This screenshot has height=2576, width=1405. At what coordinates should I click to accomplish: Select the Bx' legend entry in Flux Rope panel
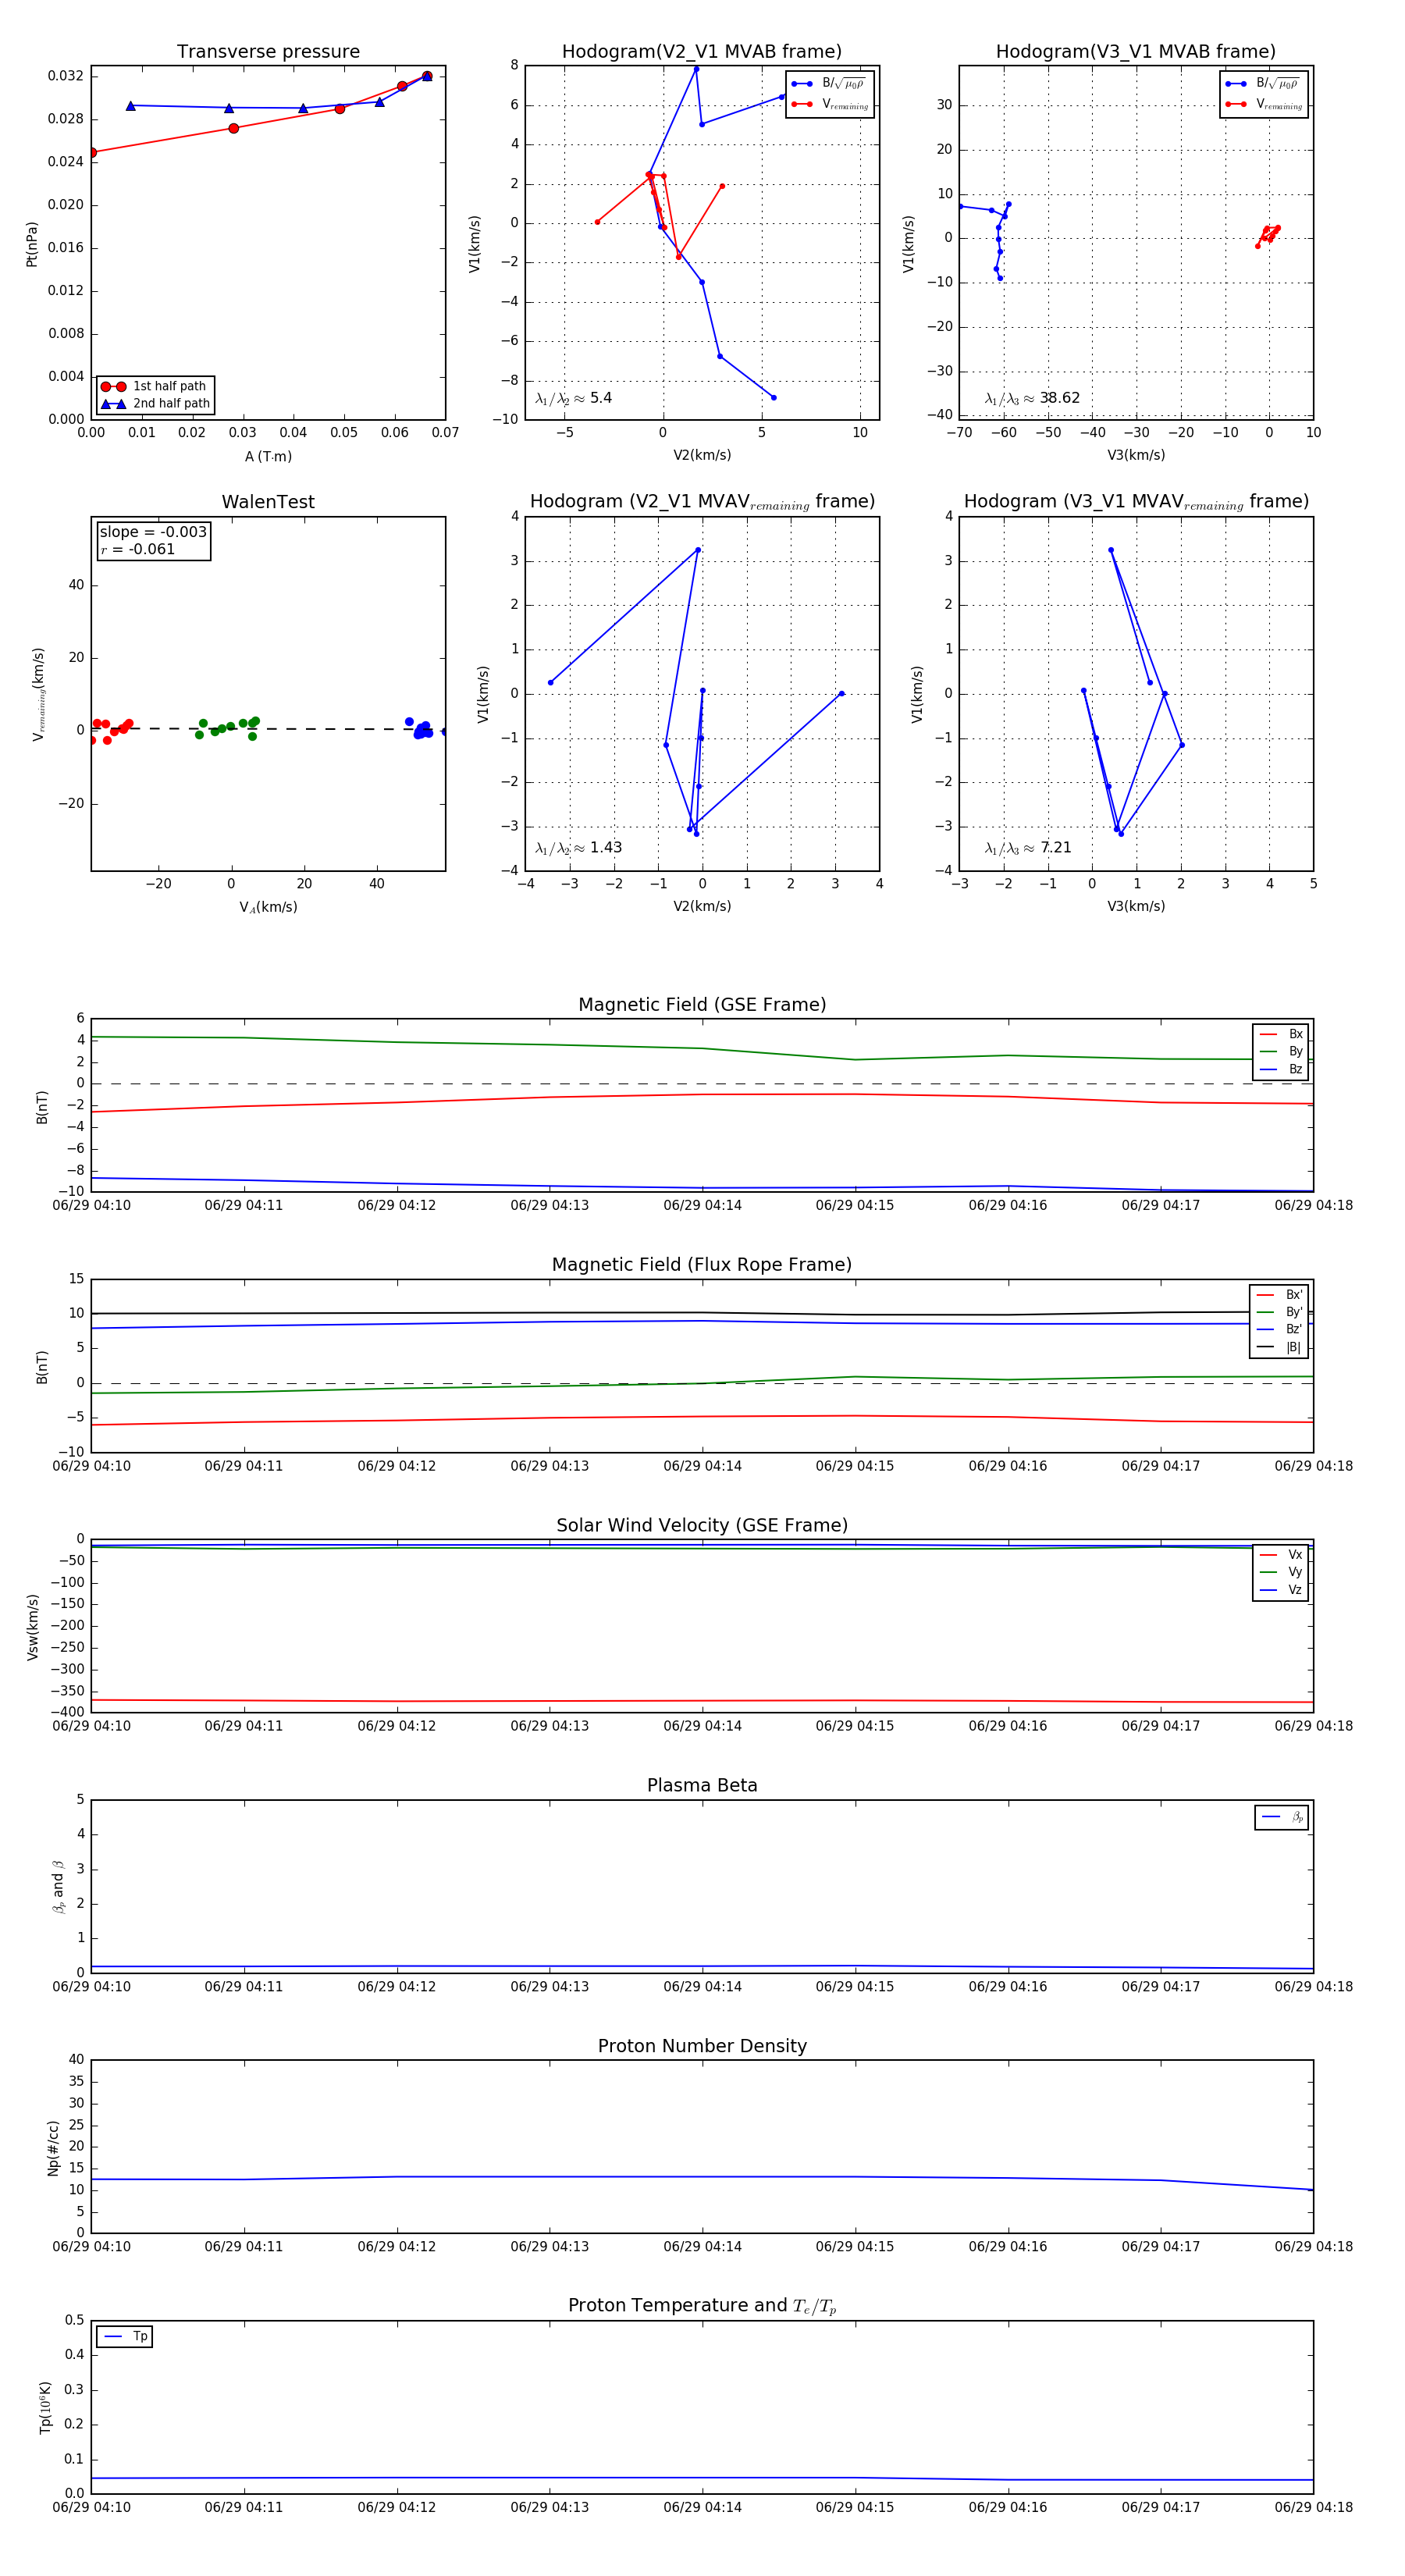point(1279,1294)
